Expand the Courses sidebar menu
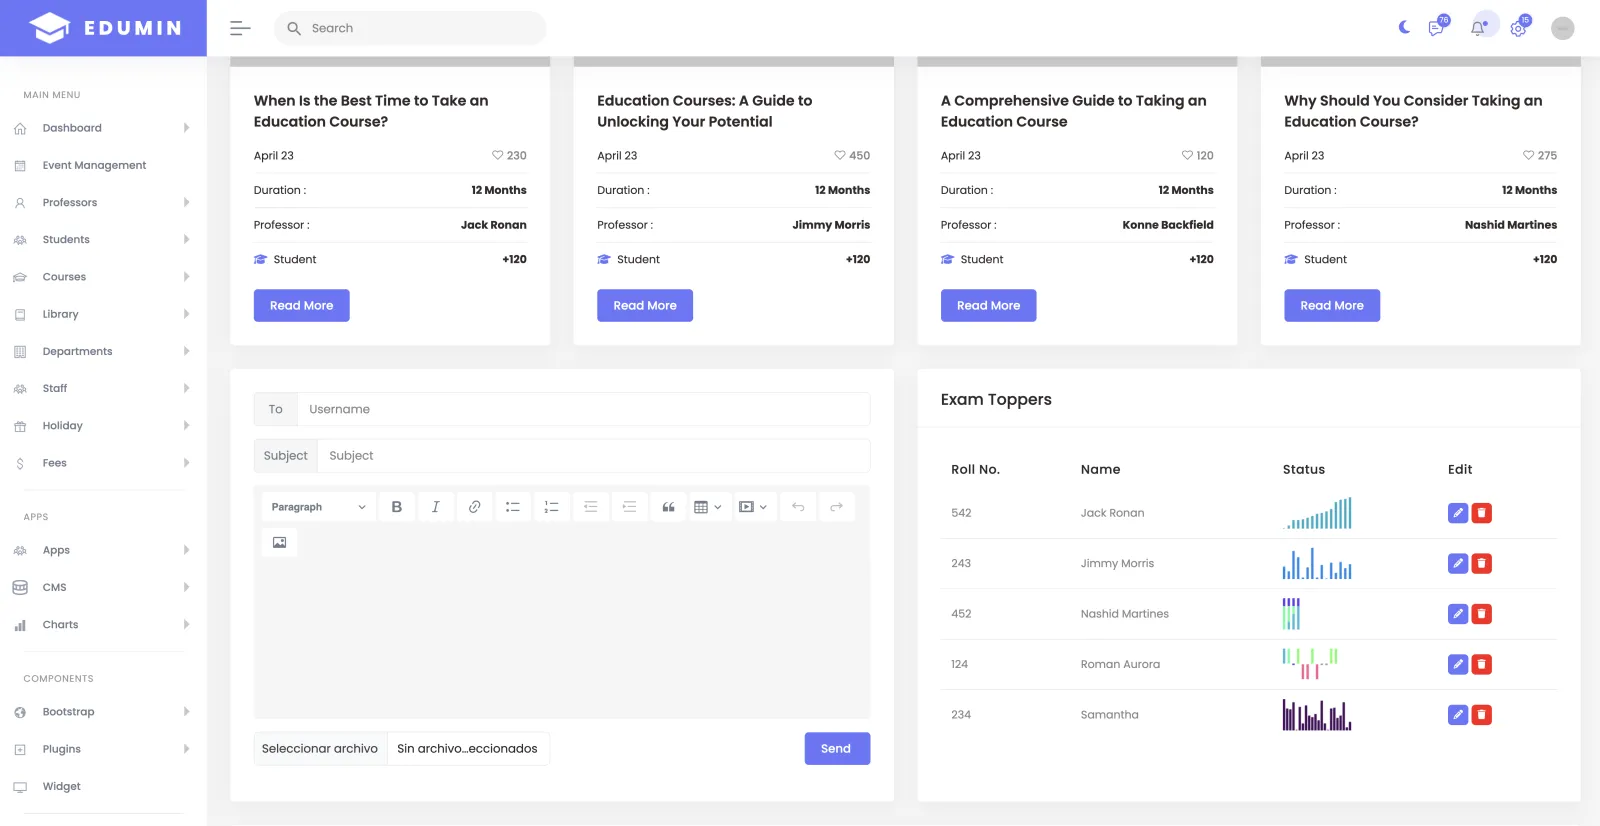 tap(103, 277)
